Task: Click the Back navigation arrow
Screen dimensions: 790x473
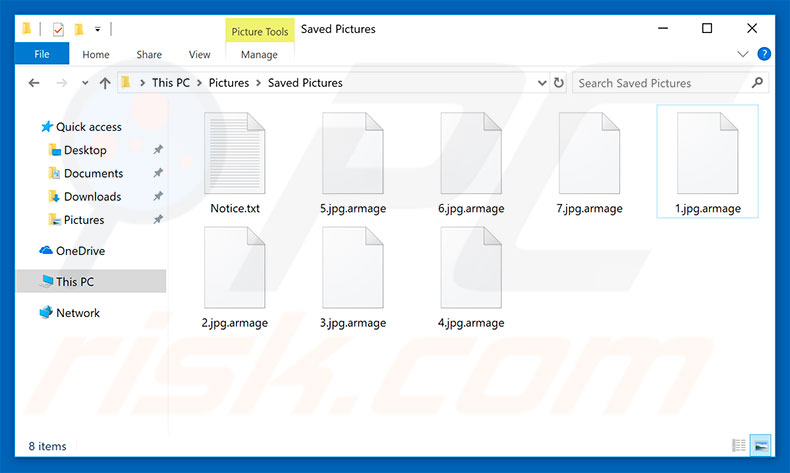Action: coord(34,83)
